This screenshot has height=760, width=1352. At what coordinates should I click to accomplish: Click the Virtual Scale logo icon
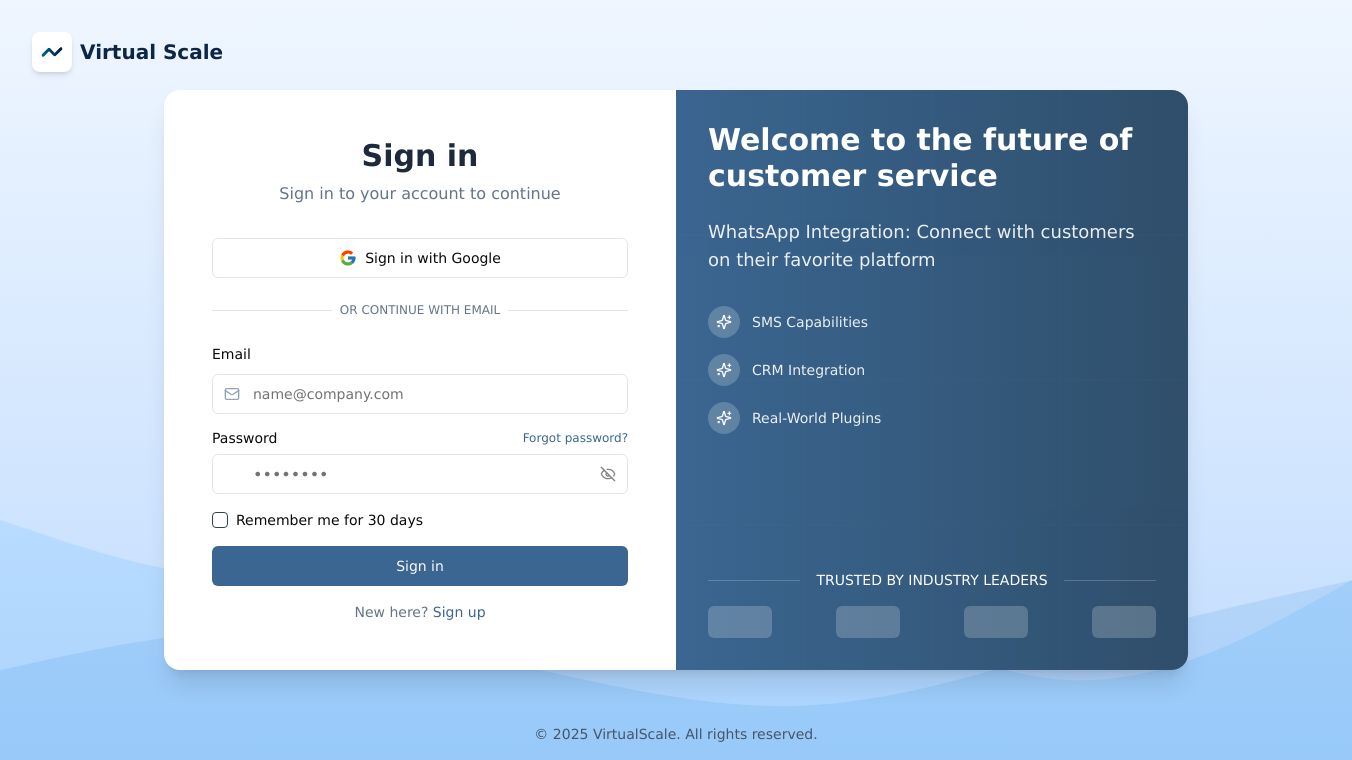click(x=52, y=52)
